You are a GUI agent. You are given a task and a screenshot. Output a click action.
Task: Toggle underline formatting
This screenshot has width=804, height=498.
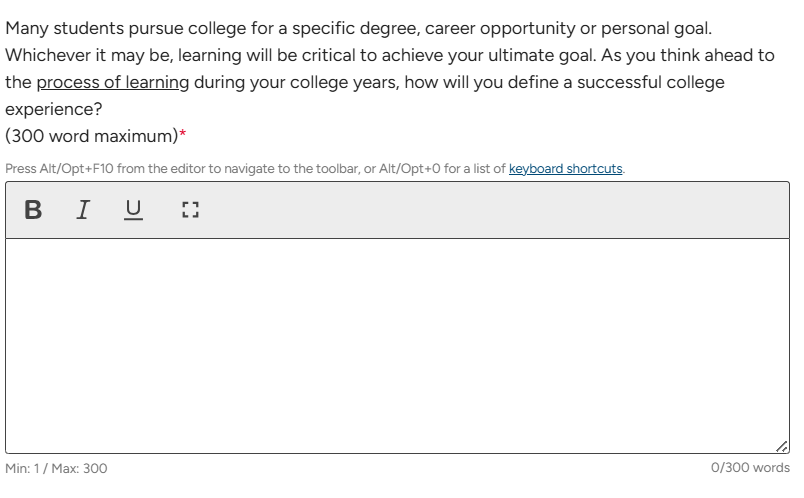pyautogui.click(x=134, y=210)
